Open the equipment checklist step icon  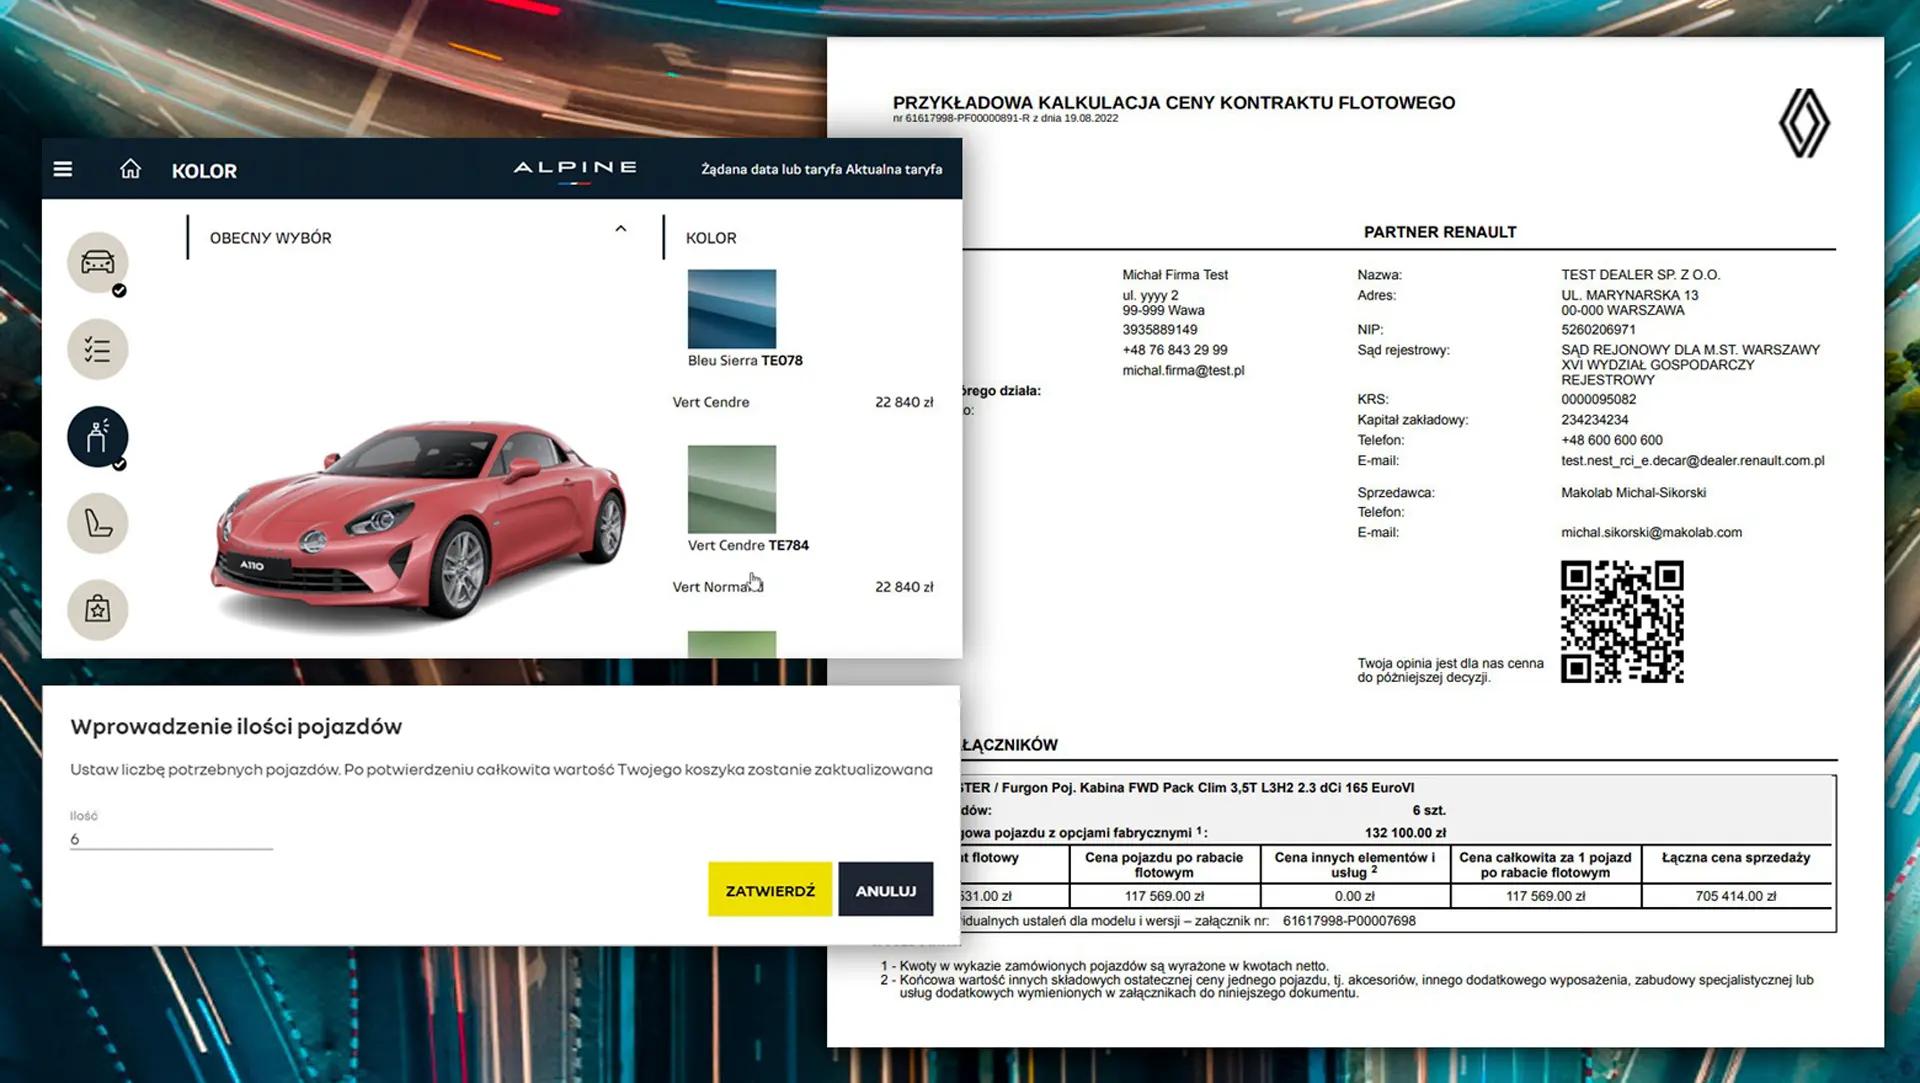[98, 349]
